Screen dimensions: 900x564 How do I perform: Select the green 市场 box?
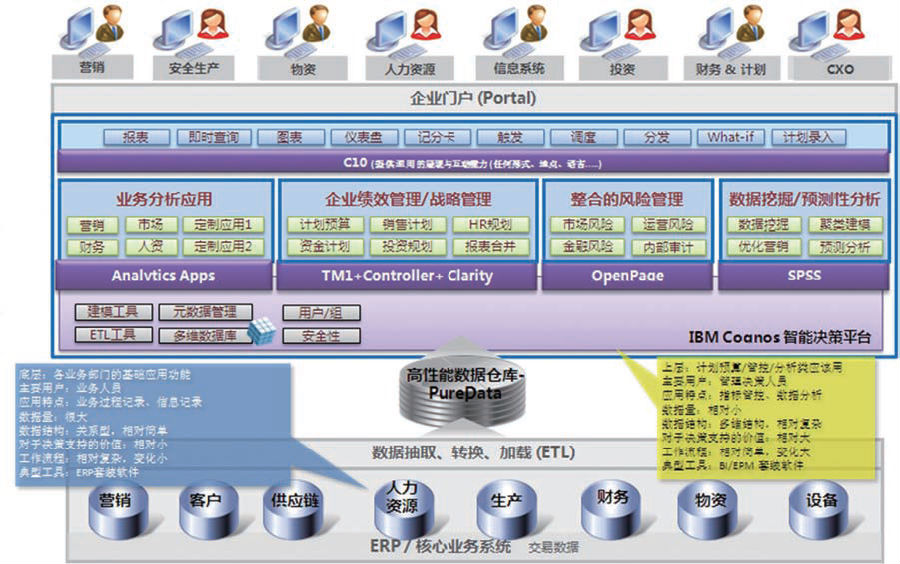click(151, 225)
